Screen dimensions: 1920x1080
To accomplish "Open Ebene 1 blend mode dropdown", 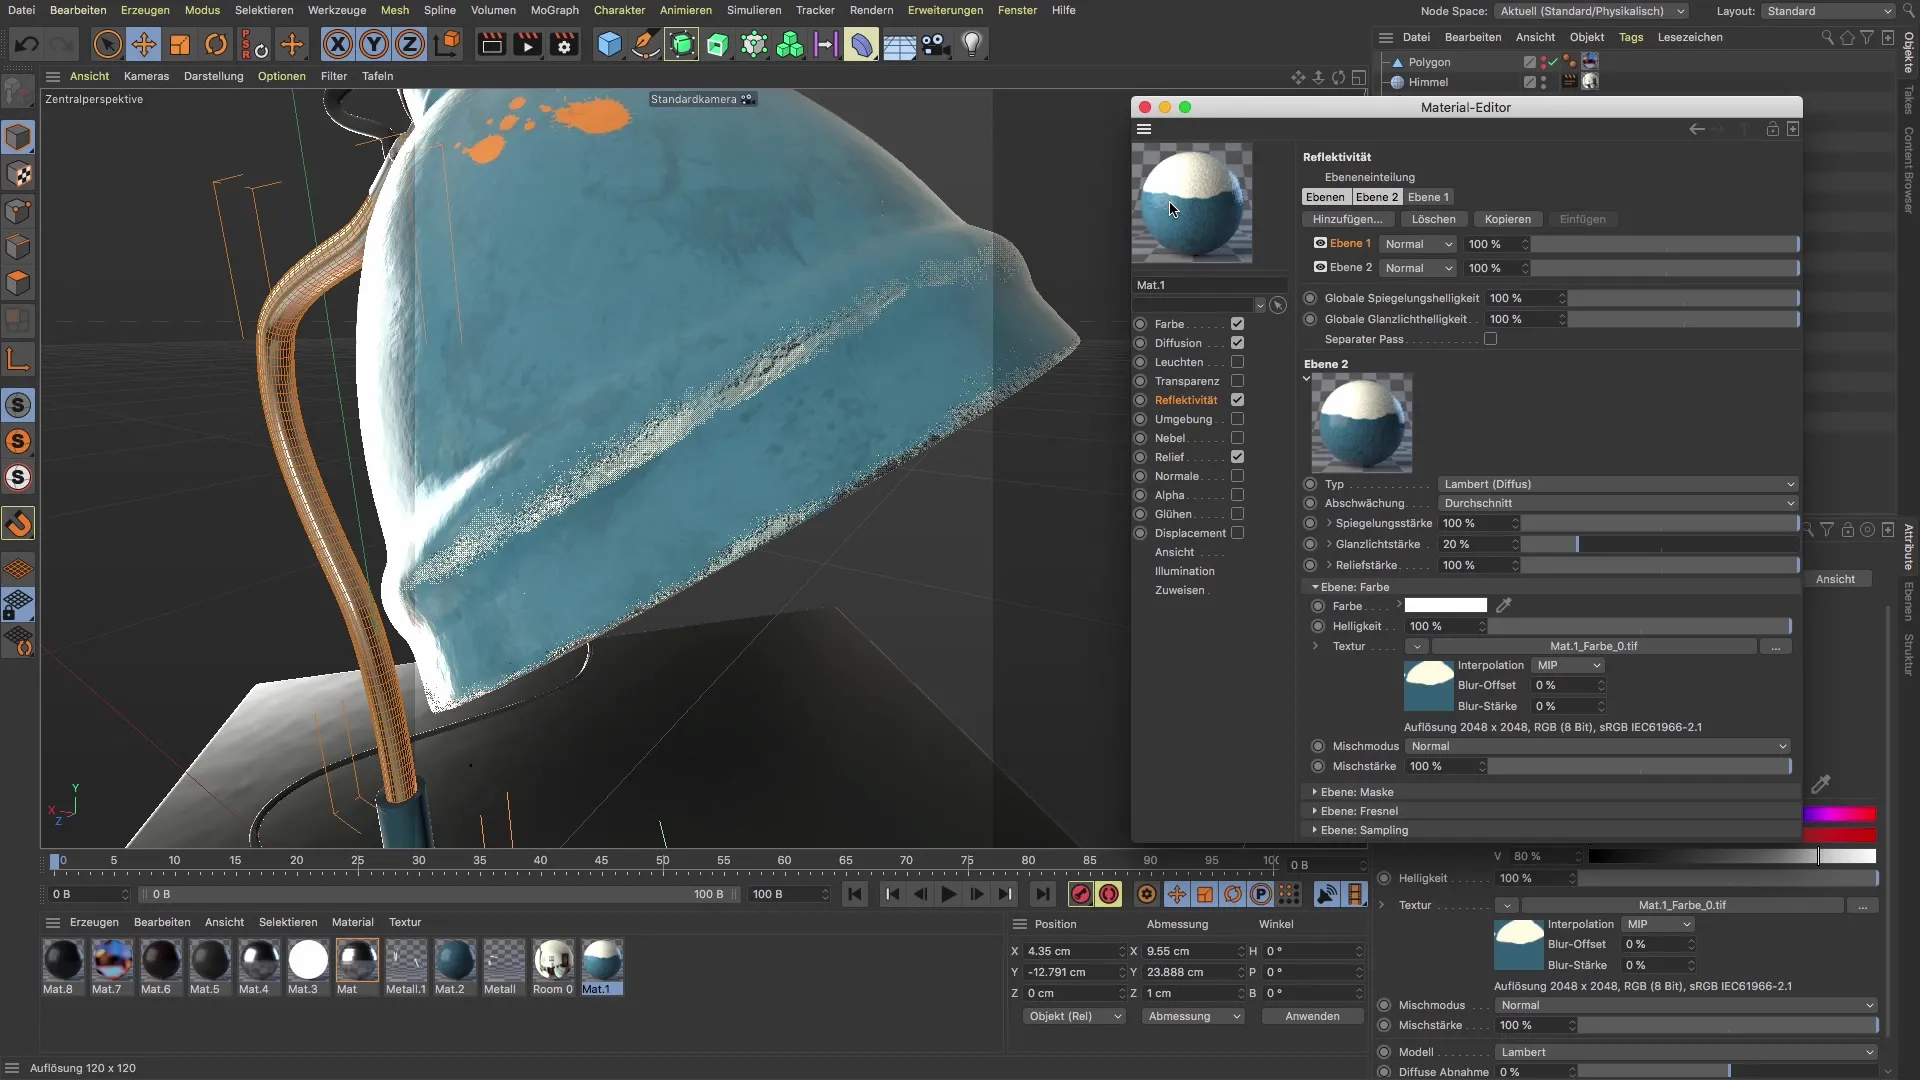I will pos(1418,244).
